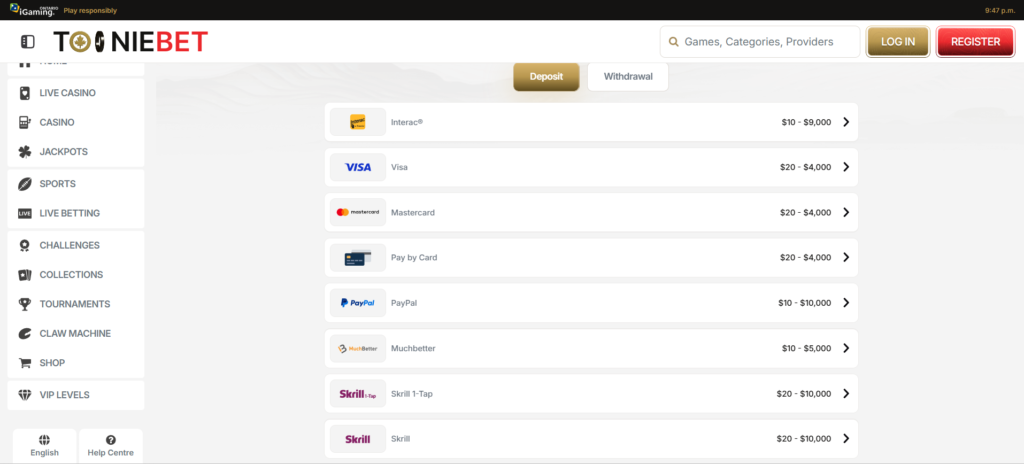Click the PayPal logo thumbnail

[357, 303]
